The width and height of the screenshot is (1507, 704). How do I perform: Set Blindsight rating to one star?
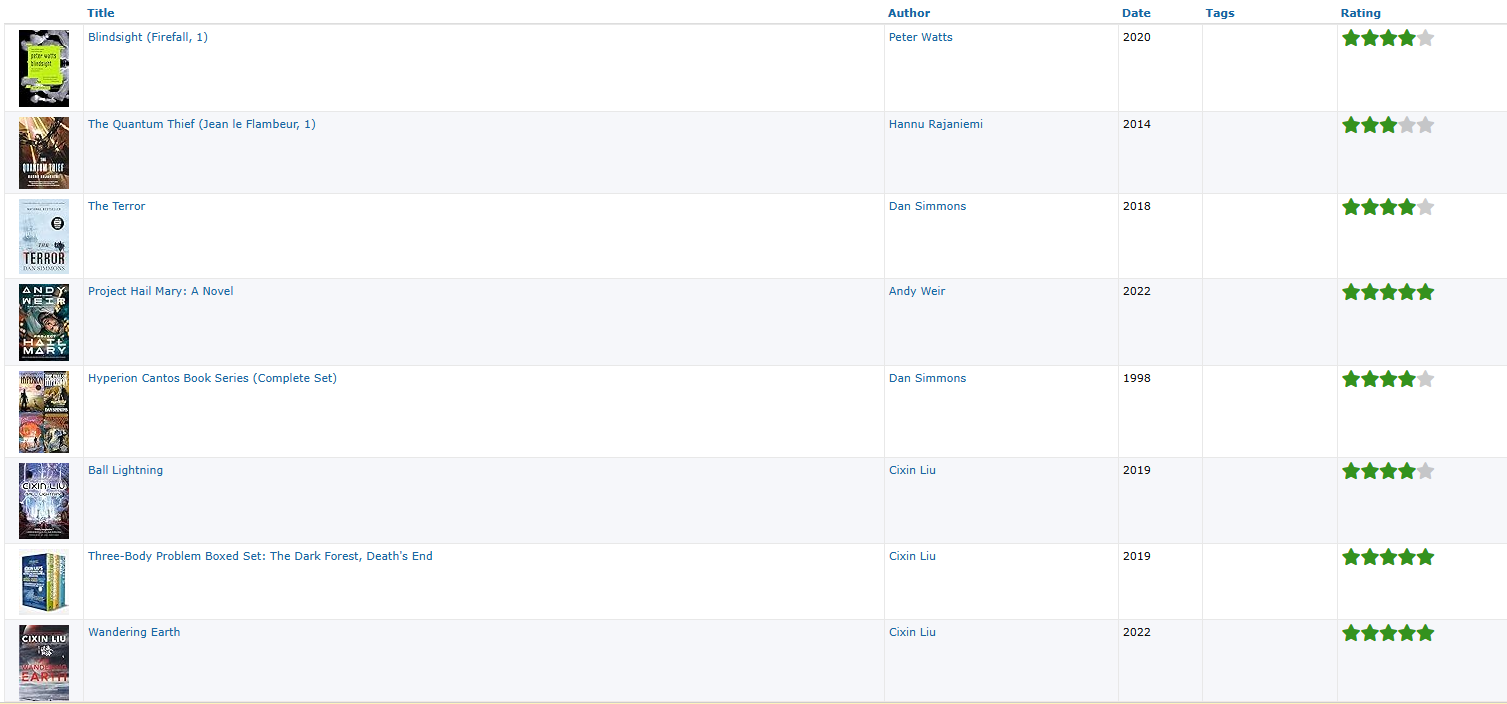click(x=1351, y=38)
